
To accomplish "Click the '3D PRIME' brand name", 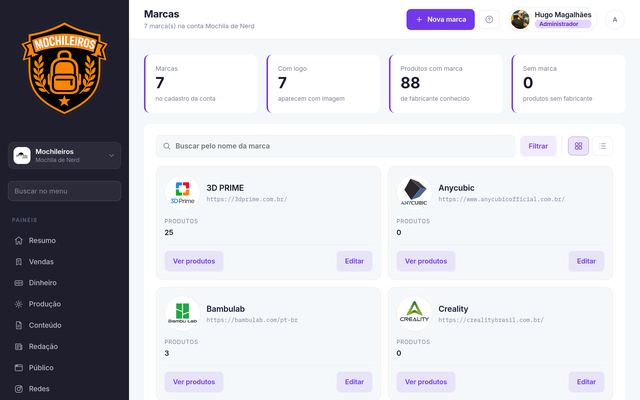I will (225, 188).
